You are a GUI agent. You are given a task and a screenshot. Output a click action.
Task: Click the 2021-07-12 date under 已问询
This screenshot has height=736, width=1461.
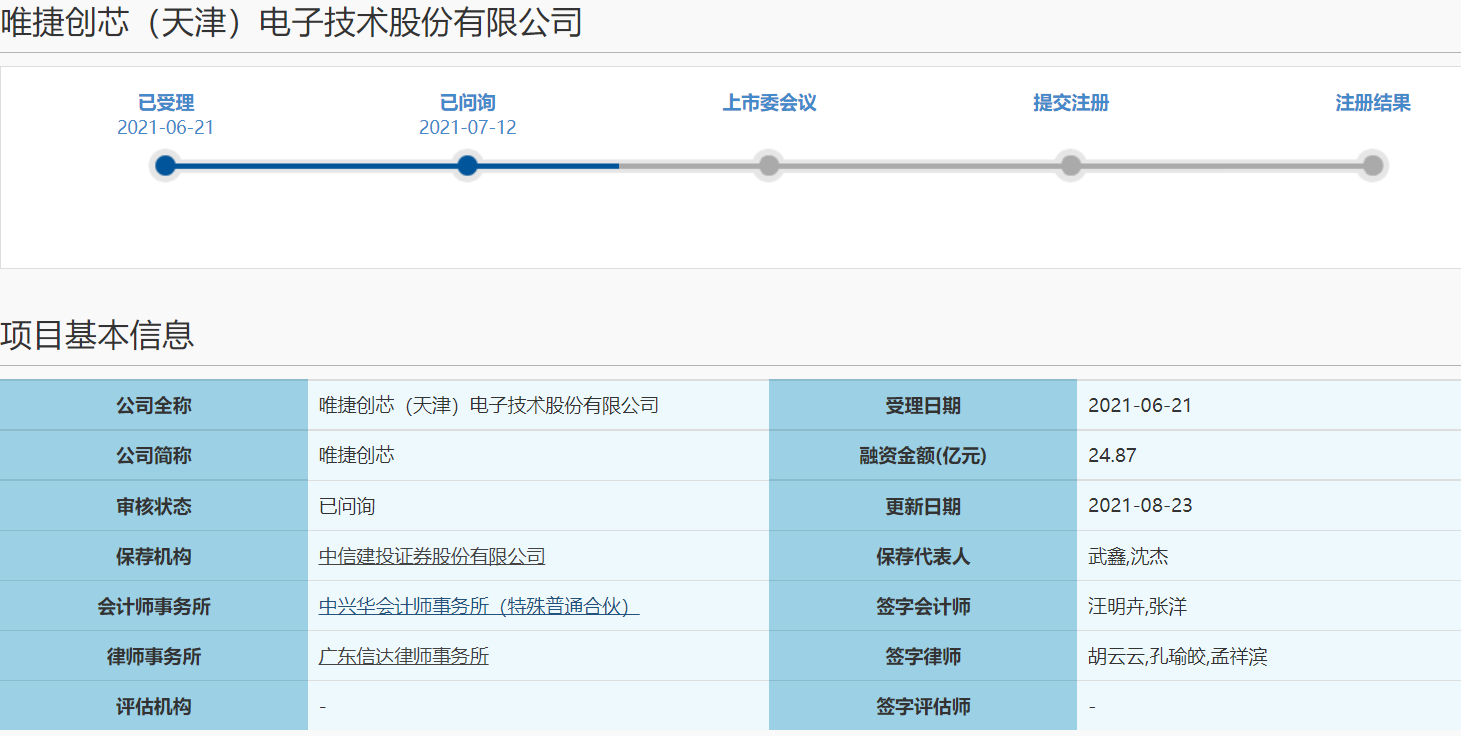[467, 128]
